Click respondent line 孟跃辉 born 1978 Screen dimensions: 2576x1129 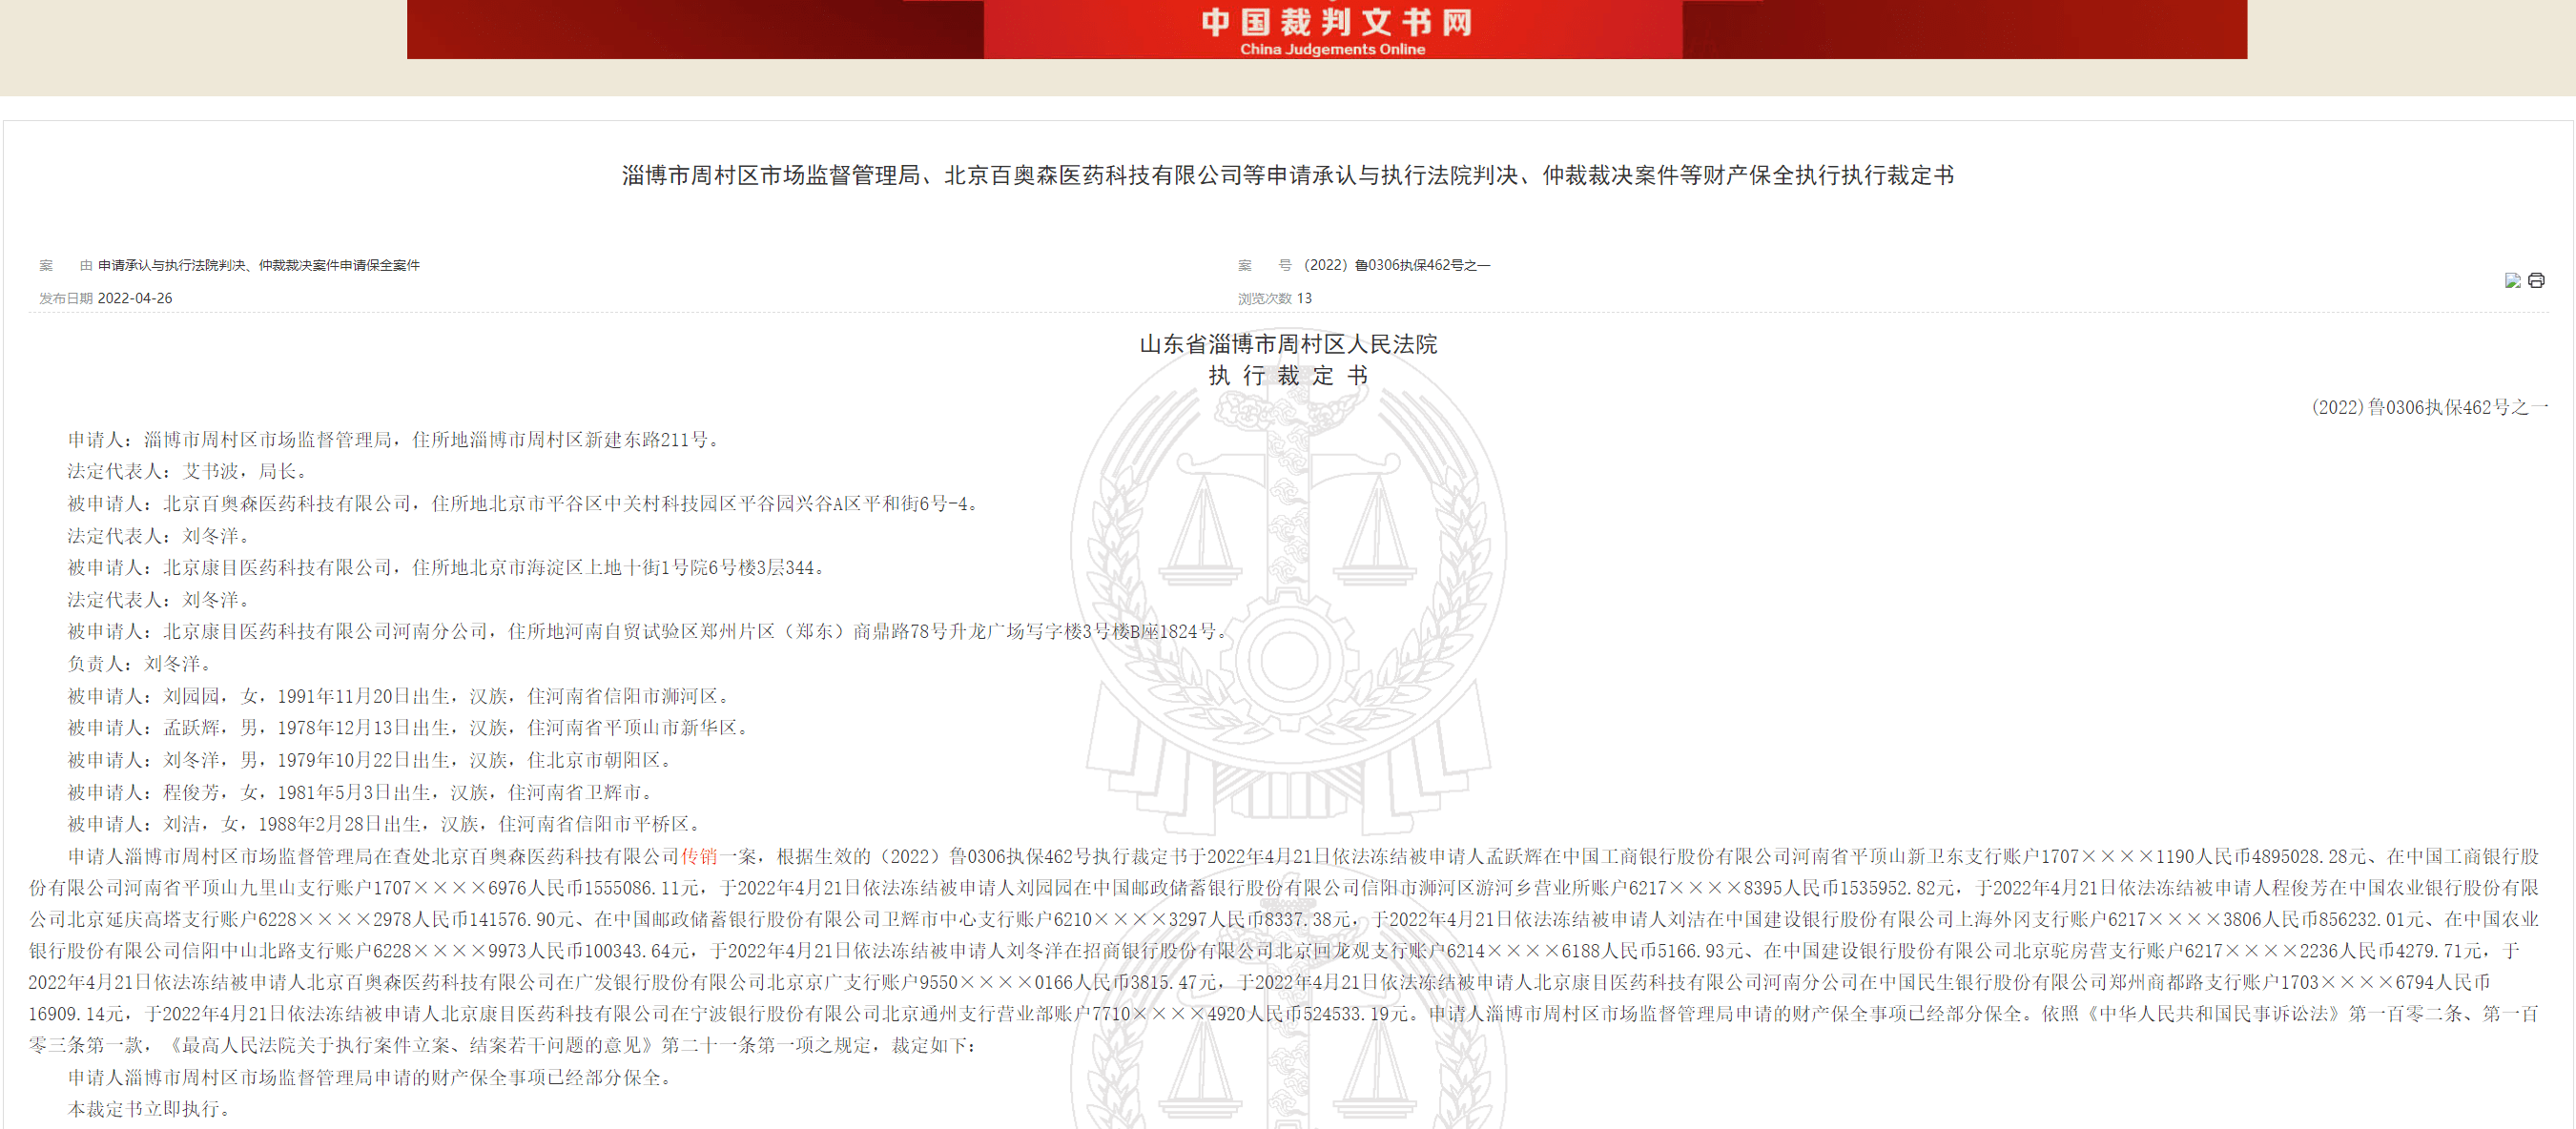[x=408, y=728]
